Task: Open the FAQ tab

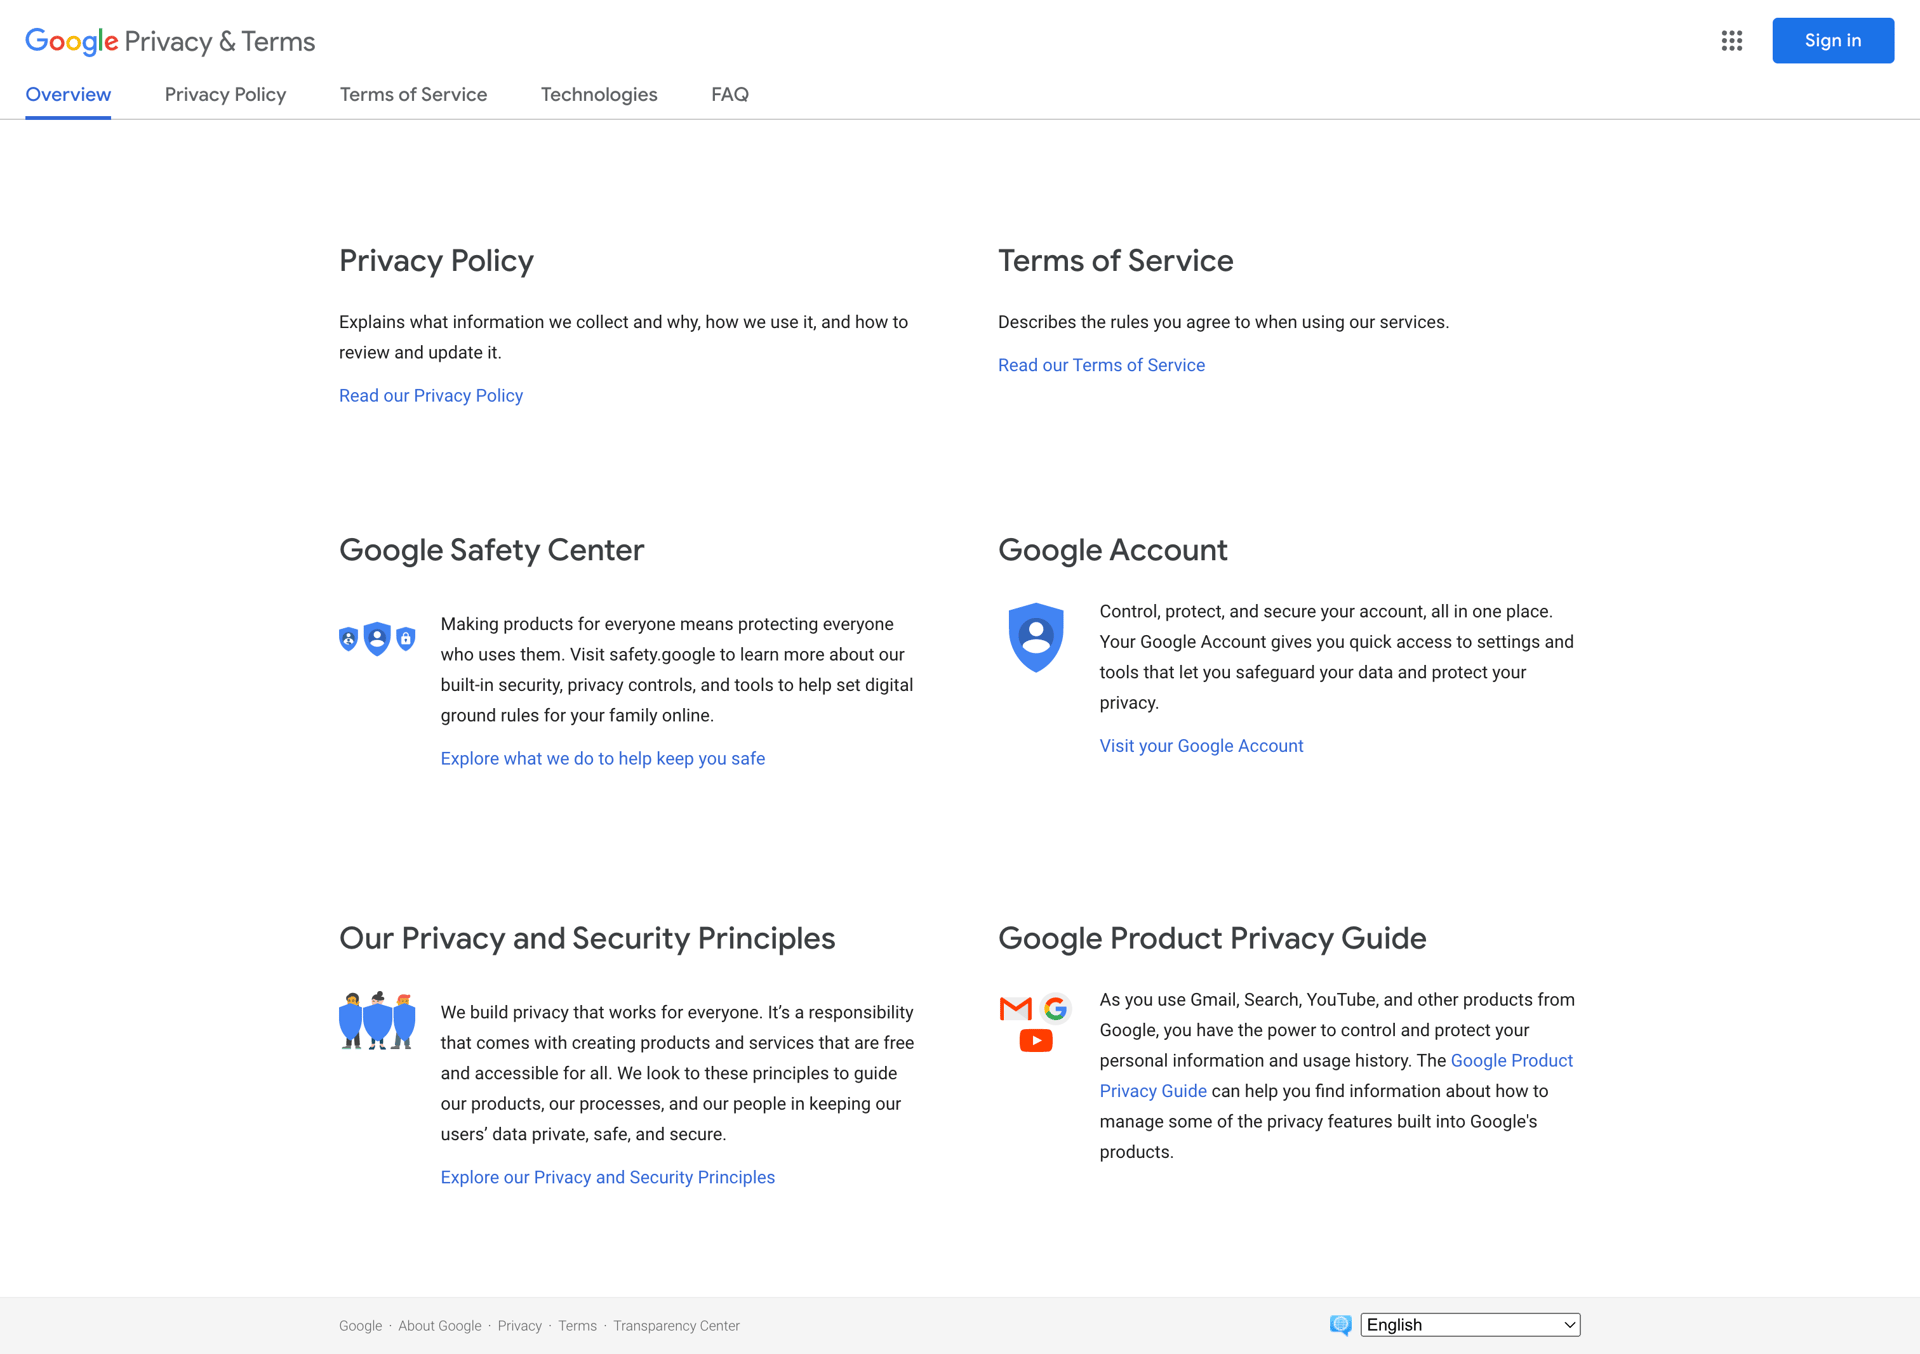Action: (x=729, y=94)
